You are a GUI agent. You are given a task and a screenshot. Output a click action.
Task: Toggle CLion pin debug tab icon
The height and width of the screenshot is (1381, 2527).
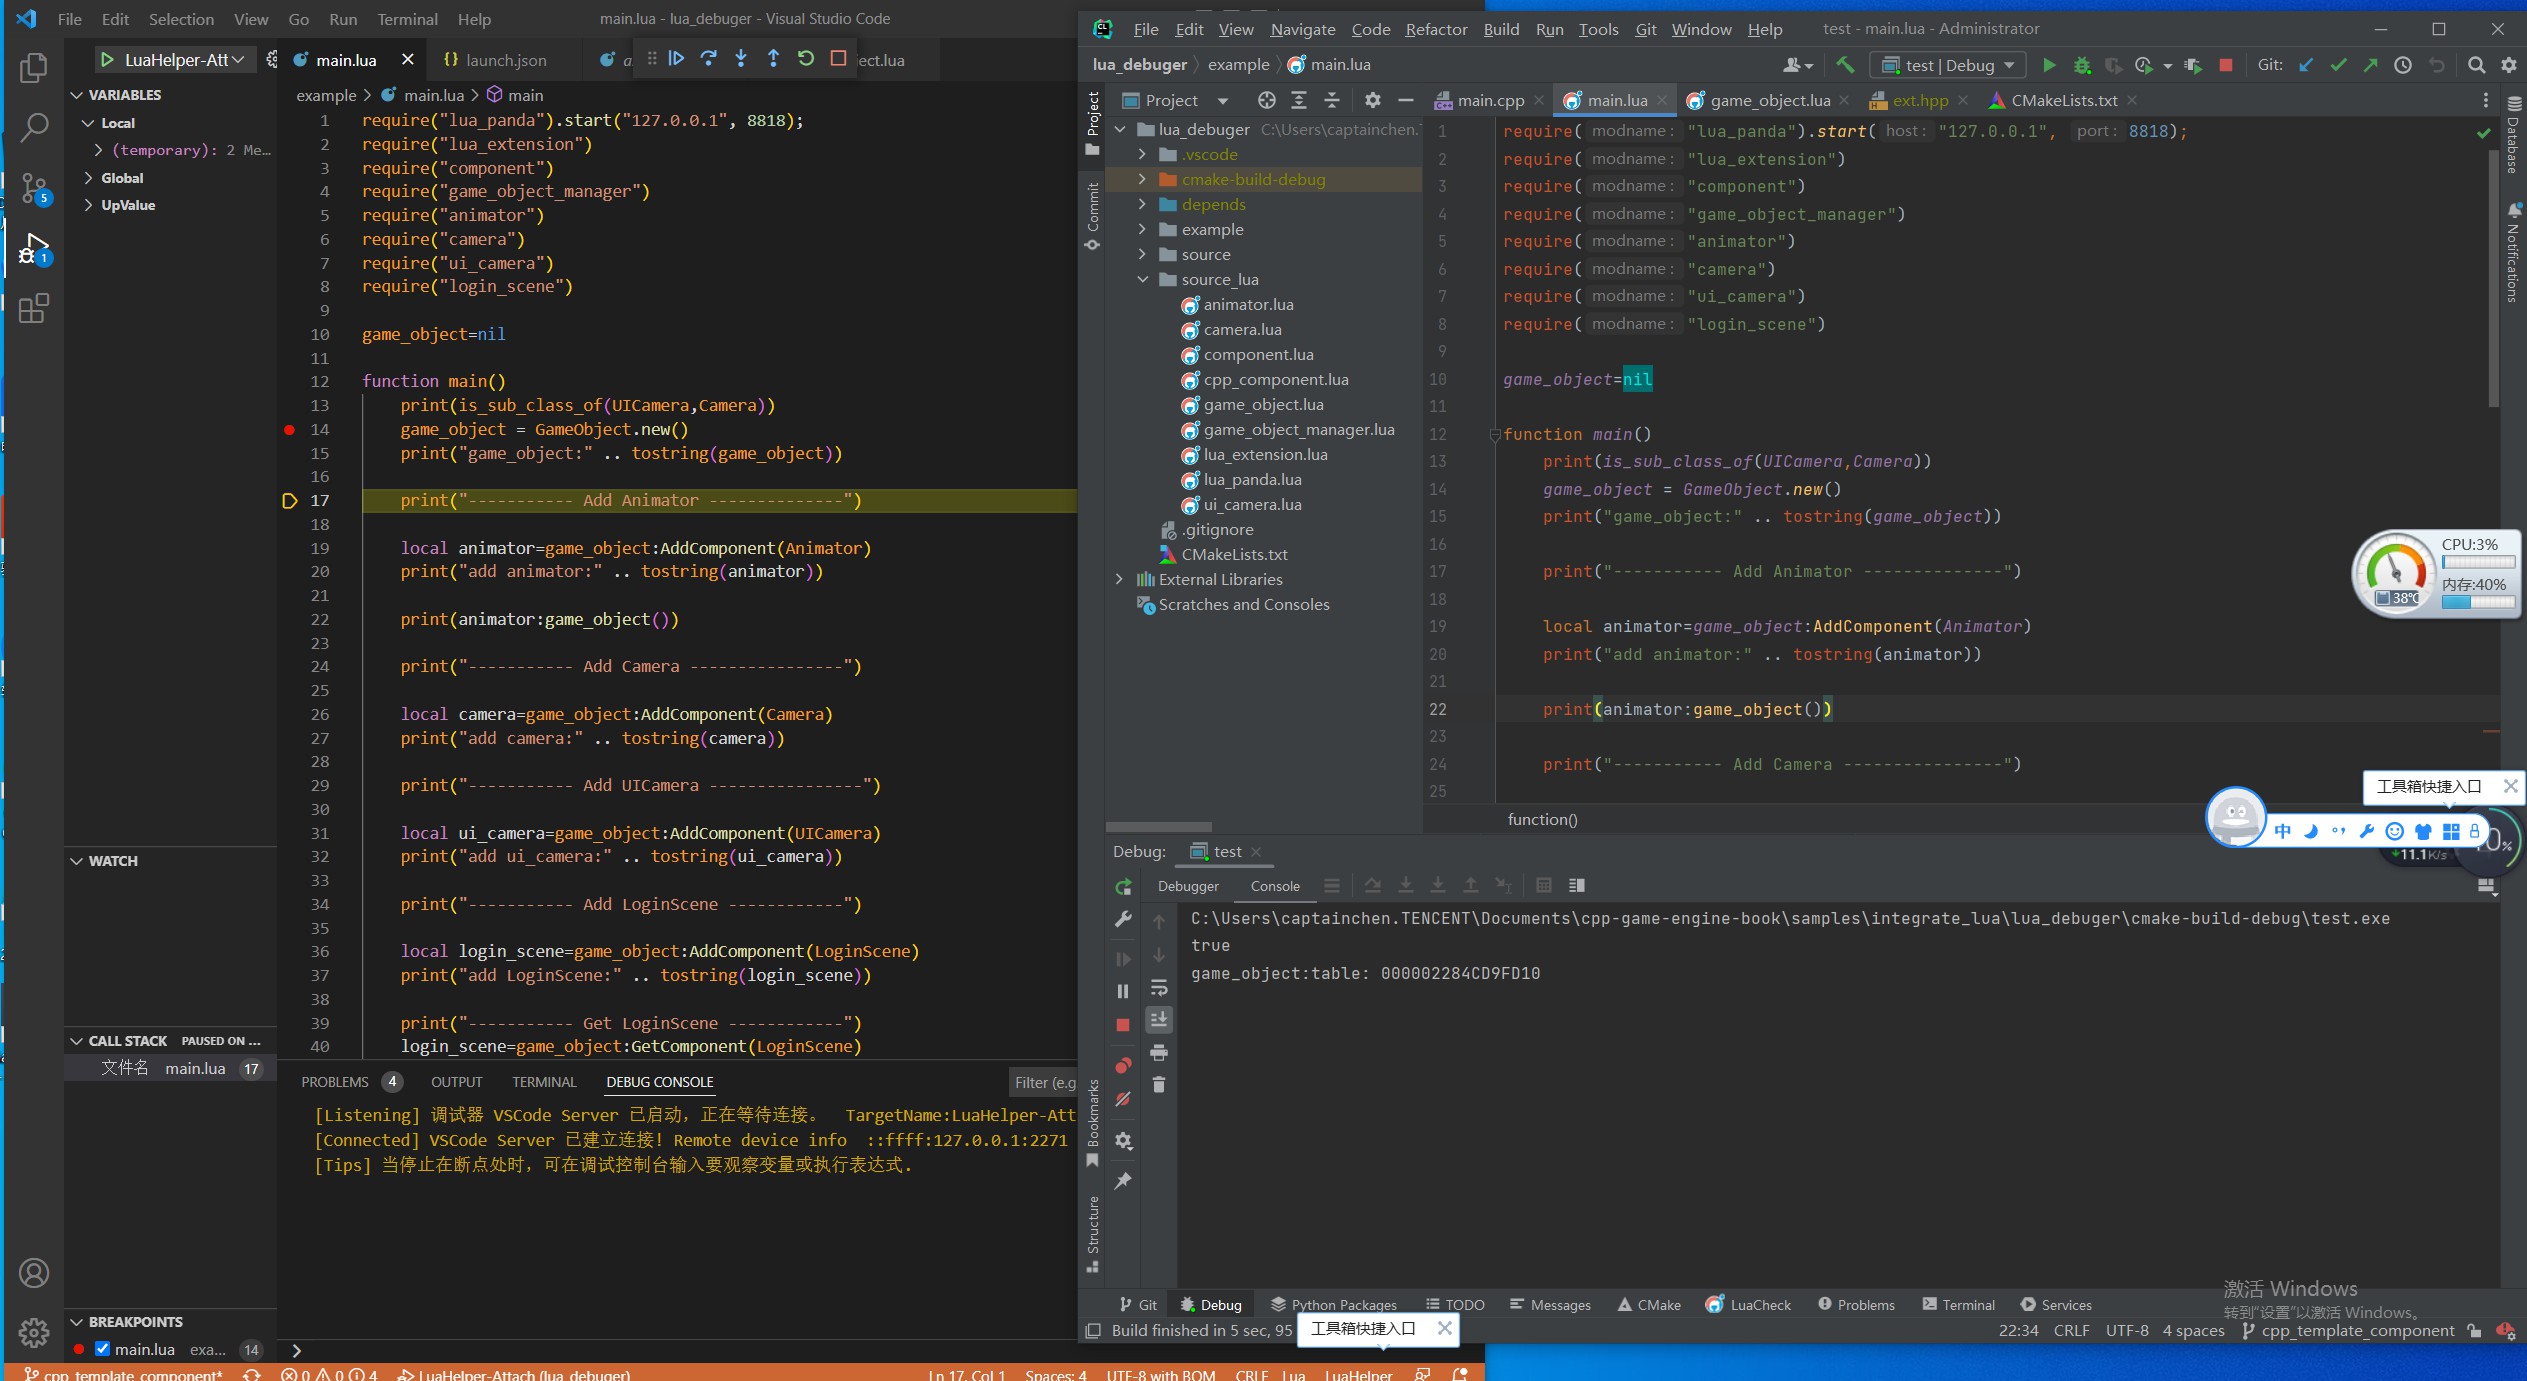pos(1123,1181)
